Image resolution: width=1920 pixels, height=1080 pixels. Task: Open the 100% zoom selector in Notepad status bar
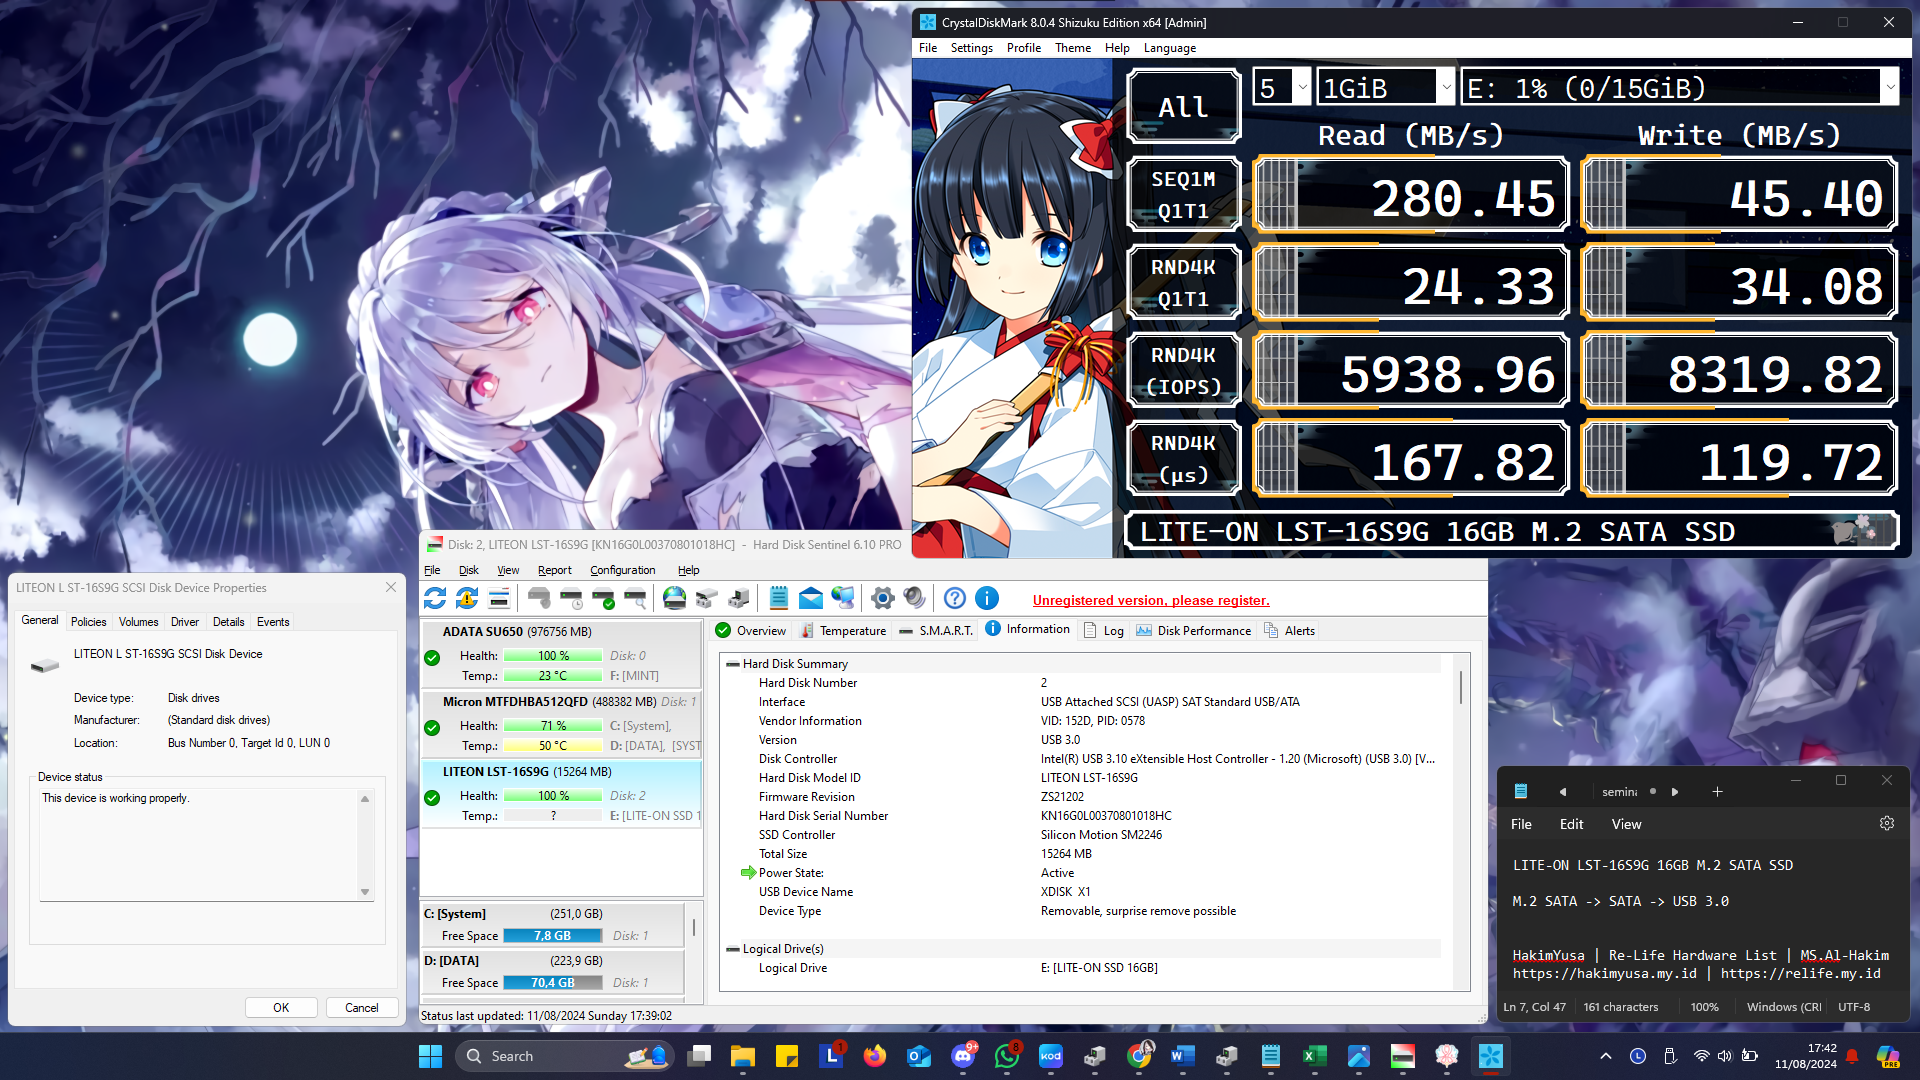pyautogui.click(x=1705, y=1007)
